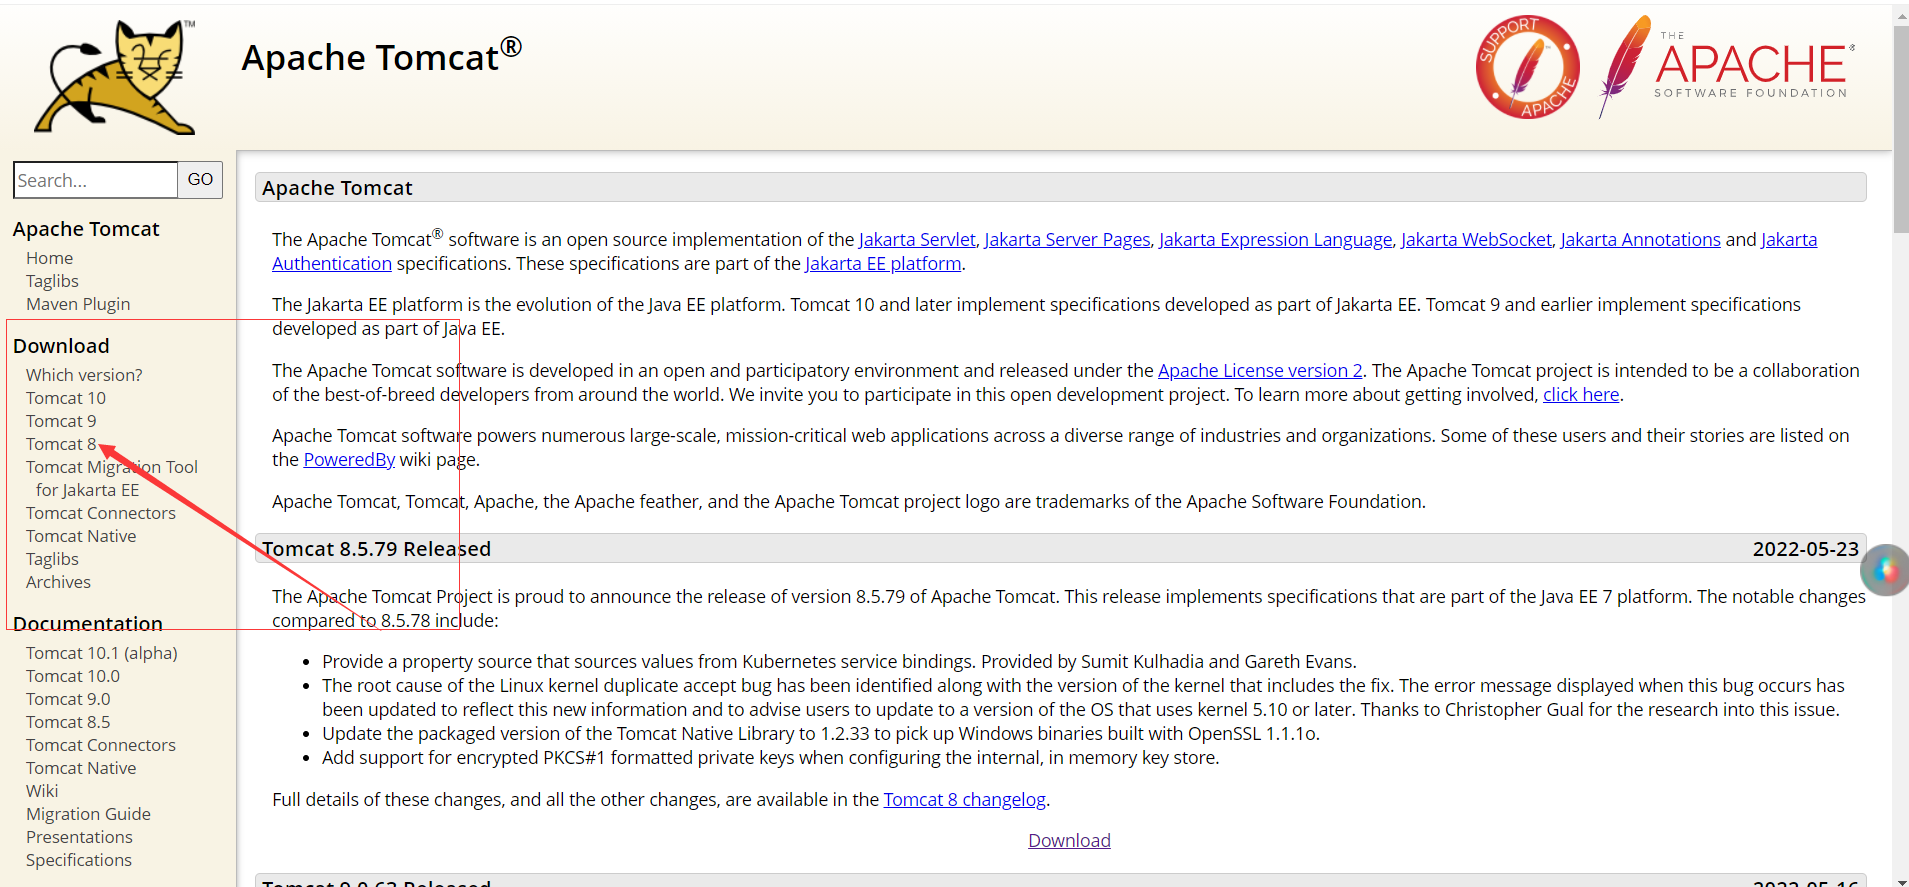1909x887 pixels.
Task: Click the Apache Software Foundation feather logo
Action: (x=1726, y=67)
